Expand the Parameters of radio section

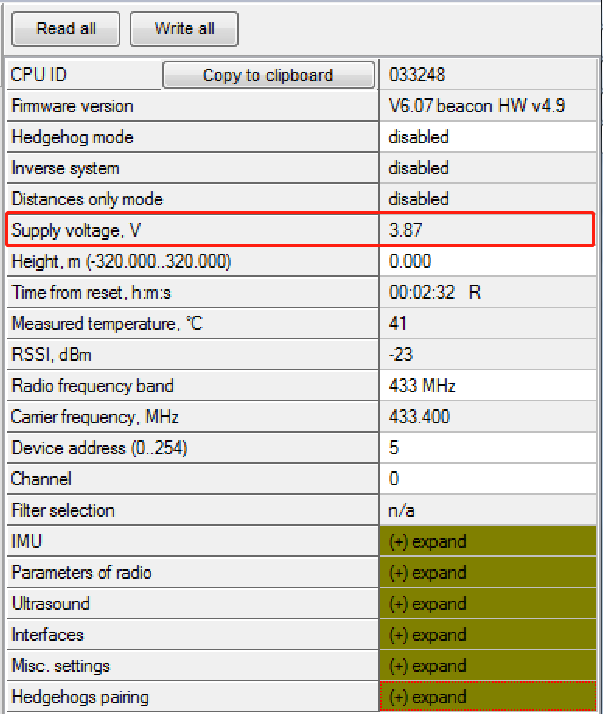488,573
